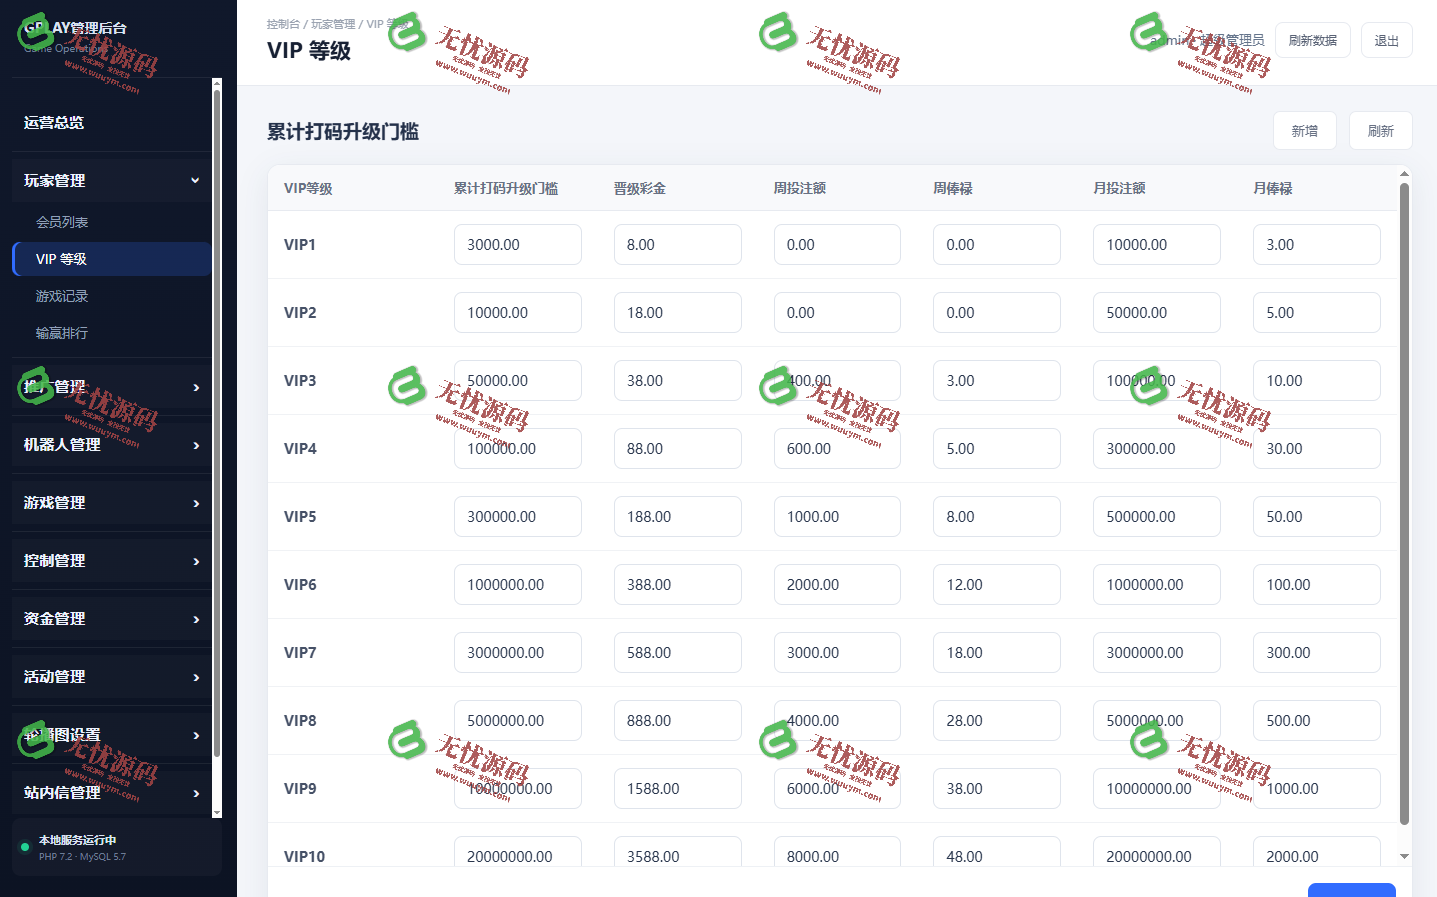The width and height of the screenshot is (1437, 897).
Task: Click the 新增 button
Action: click(x=1304, y=131)
